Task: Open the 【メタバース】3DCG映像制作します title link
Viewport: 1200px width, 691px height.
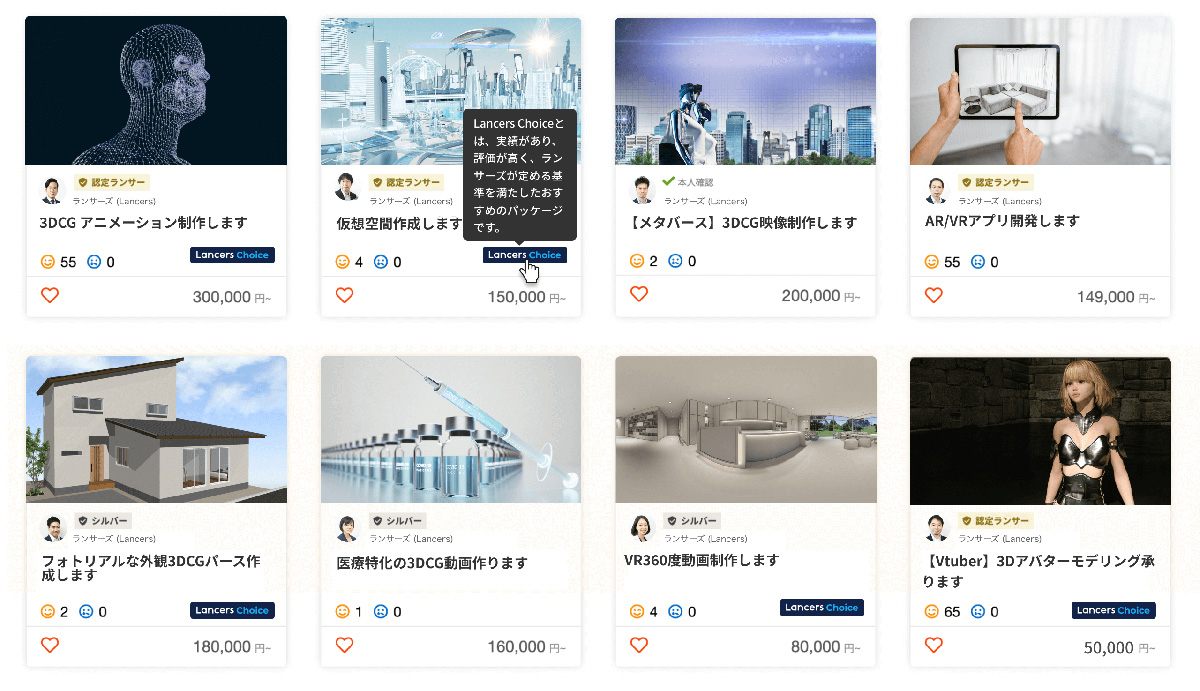Action: pyautogui.click(x=744, y=223)
